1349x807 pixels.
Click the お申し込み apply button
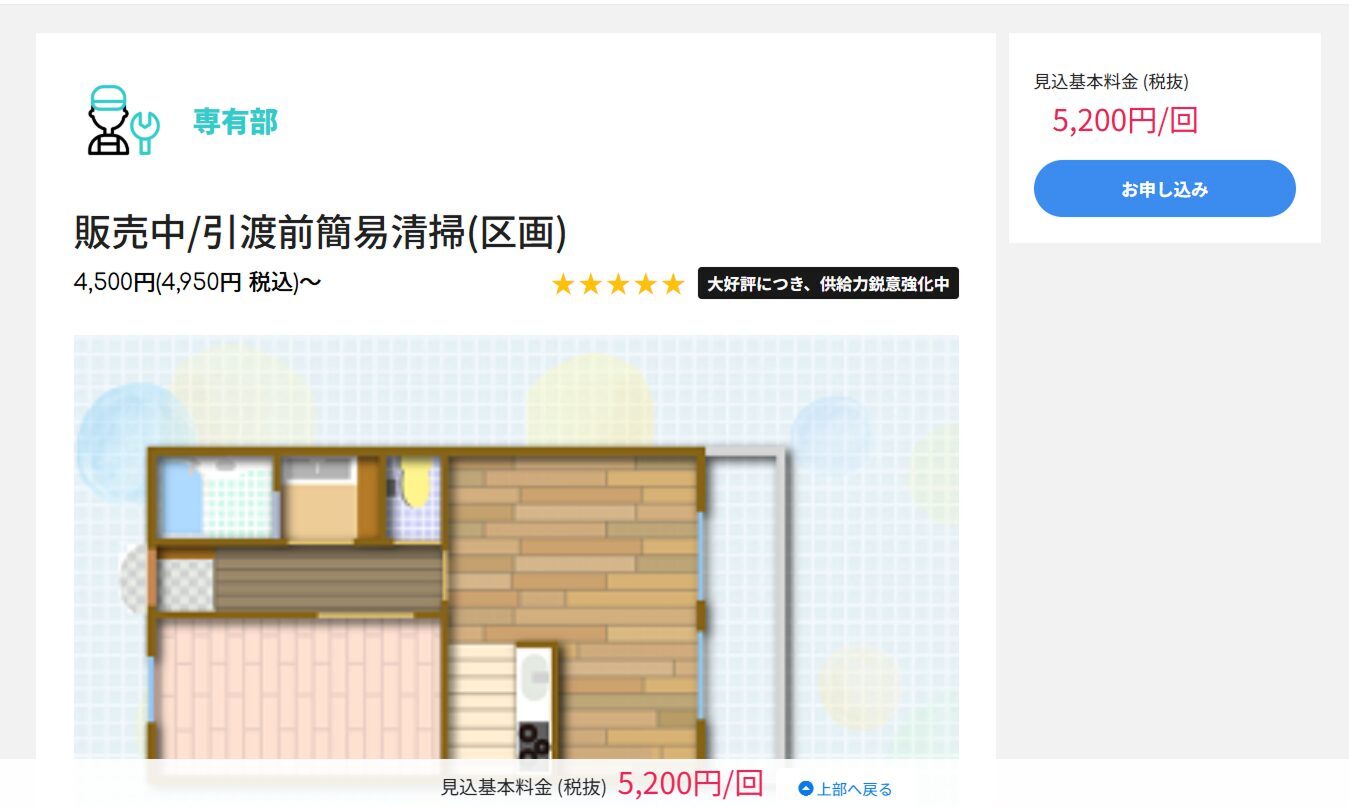tap(1164, 189)
